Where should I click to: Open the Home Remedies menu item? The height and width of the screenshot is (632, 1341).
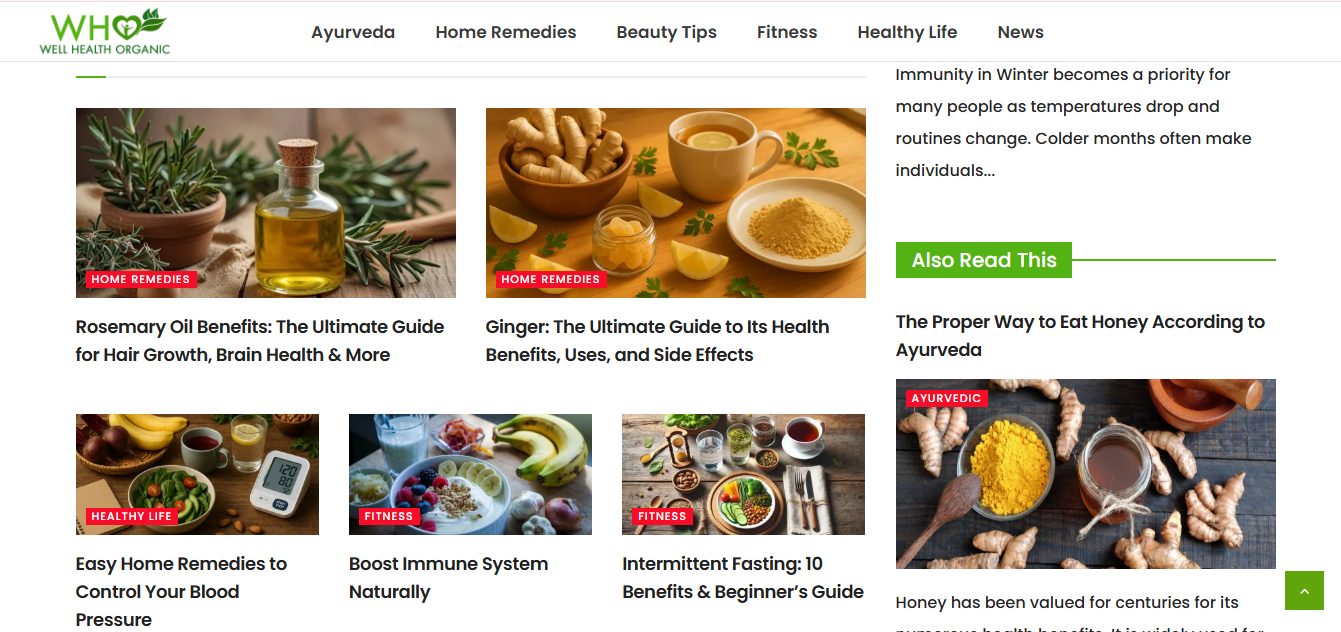506,32
